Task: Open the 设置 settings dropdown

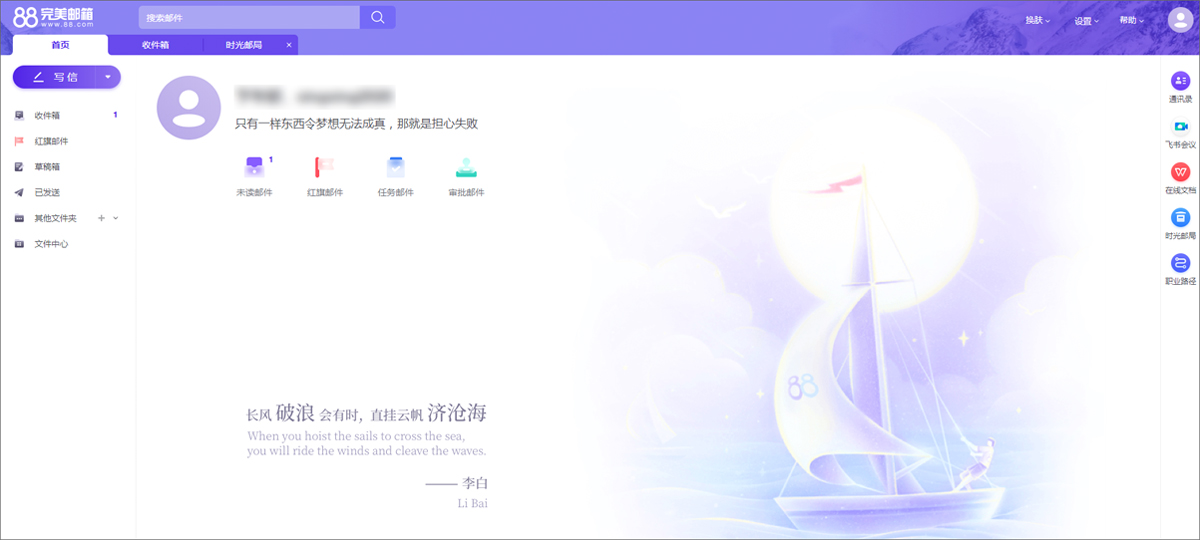Action: (1086, 21)
